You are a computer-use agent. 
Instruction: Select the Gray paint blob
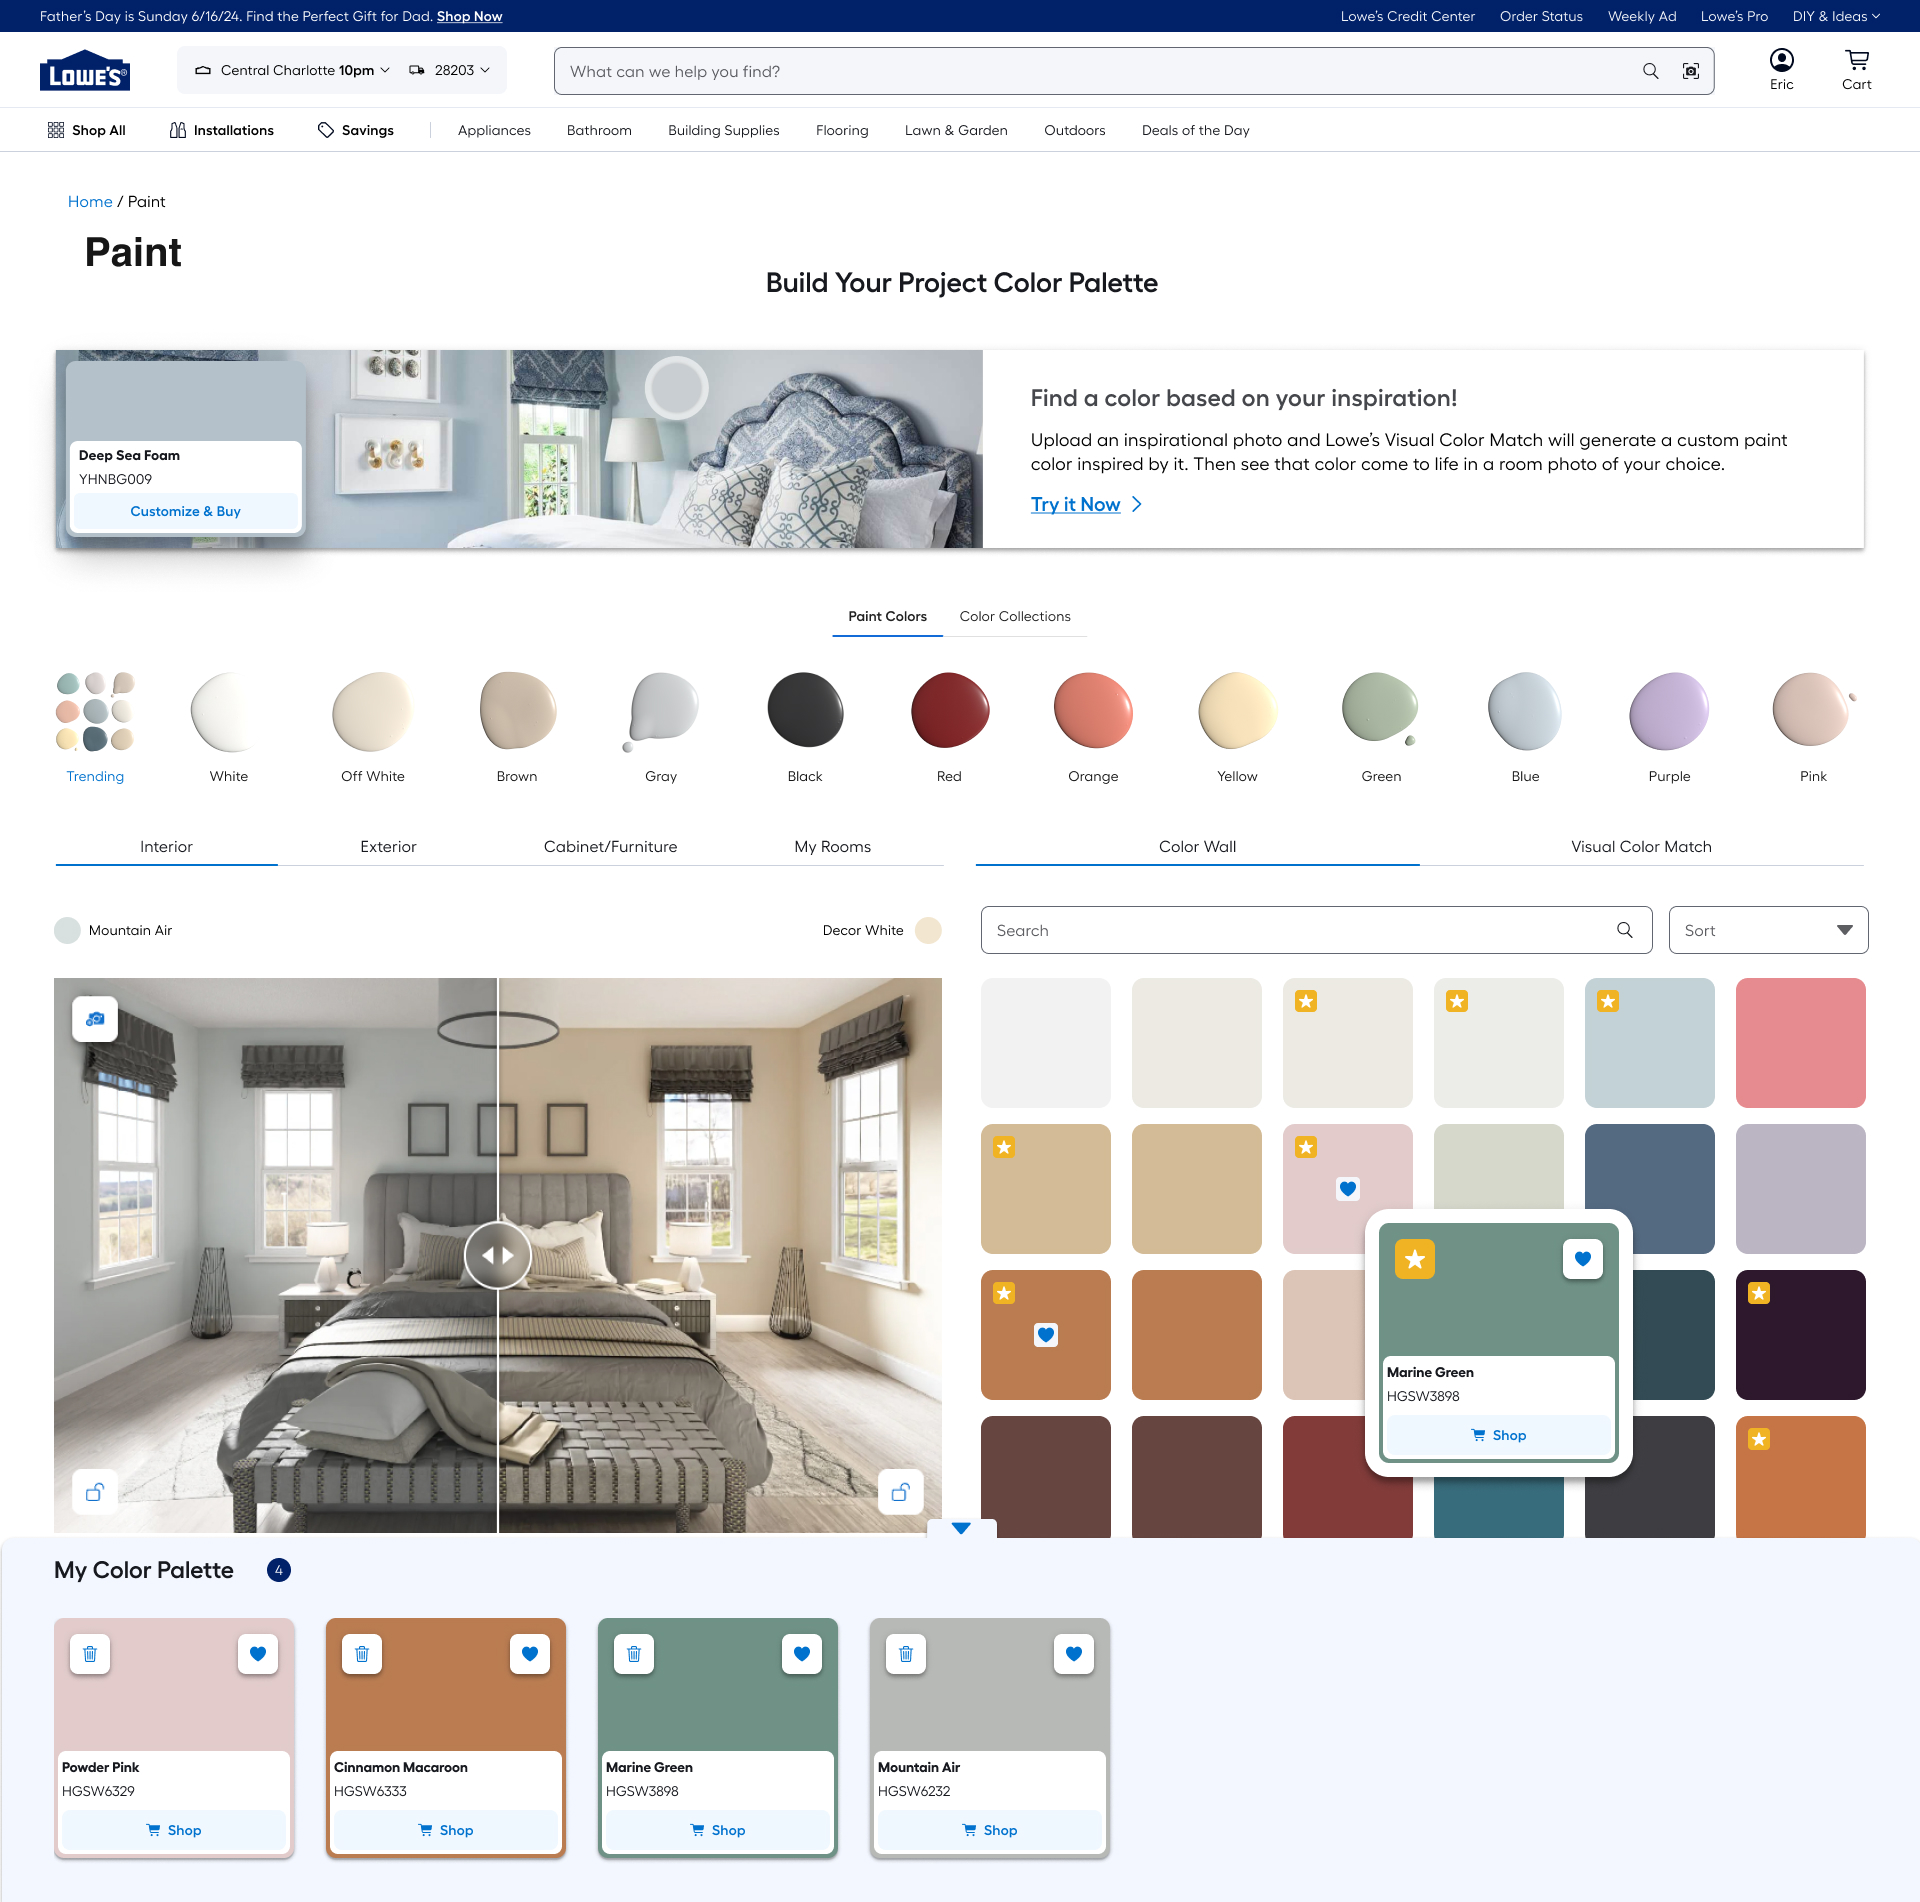pos(661,711)
